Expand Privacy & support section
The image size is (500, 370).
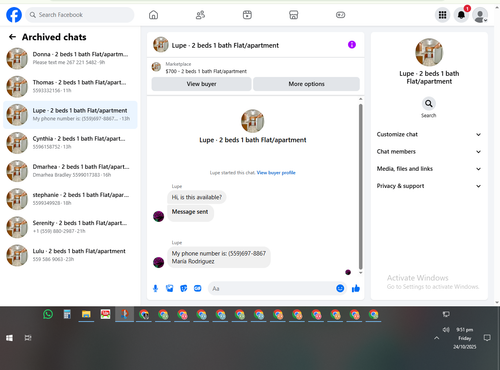coord(429,186)
